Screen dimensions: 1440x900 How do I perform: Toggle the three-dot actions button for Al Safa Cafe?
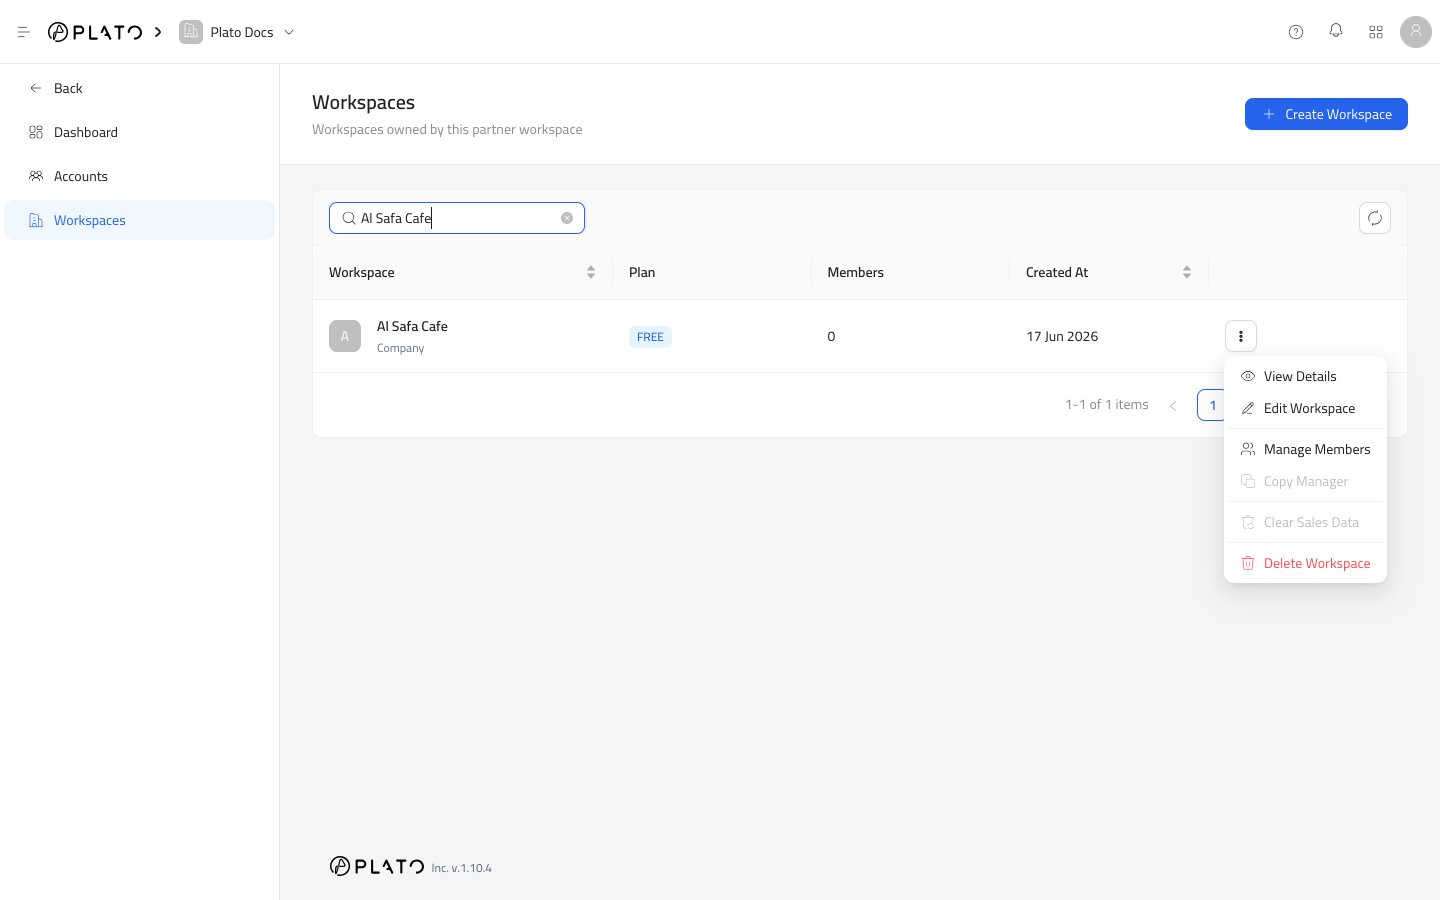(x=1240, y=336)
